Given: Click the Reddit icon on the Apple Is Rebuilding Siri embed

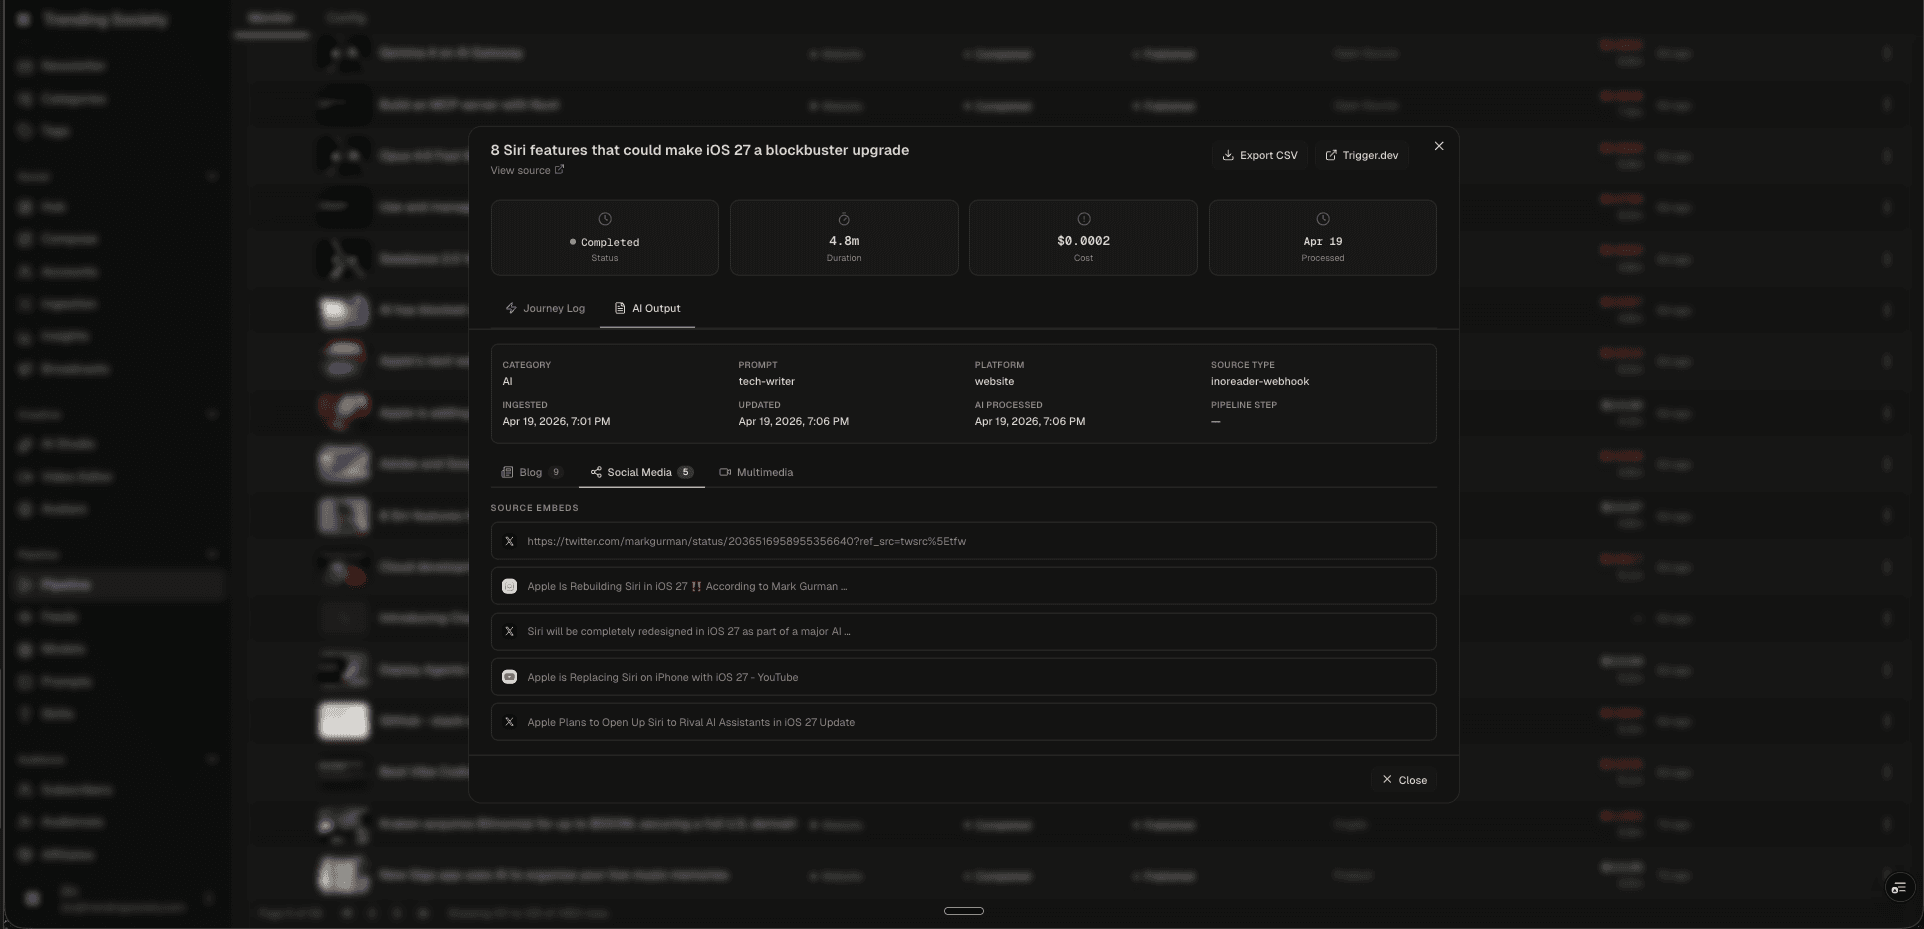Looking at the screenshot, I should [510, 586].
